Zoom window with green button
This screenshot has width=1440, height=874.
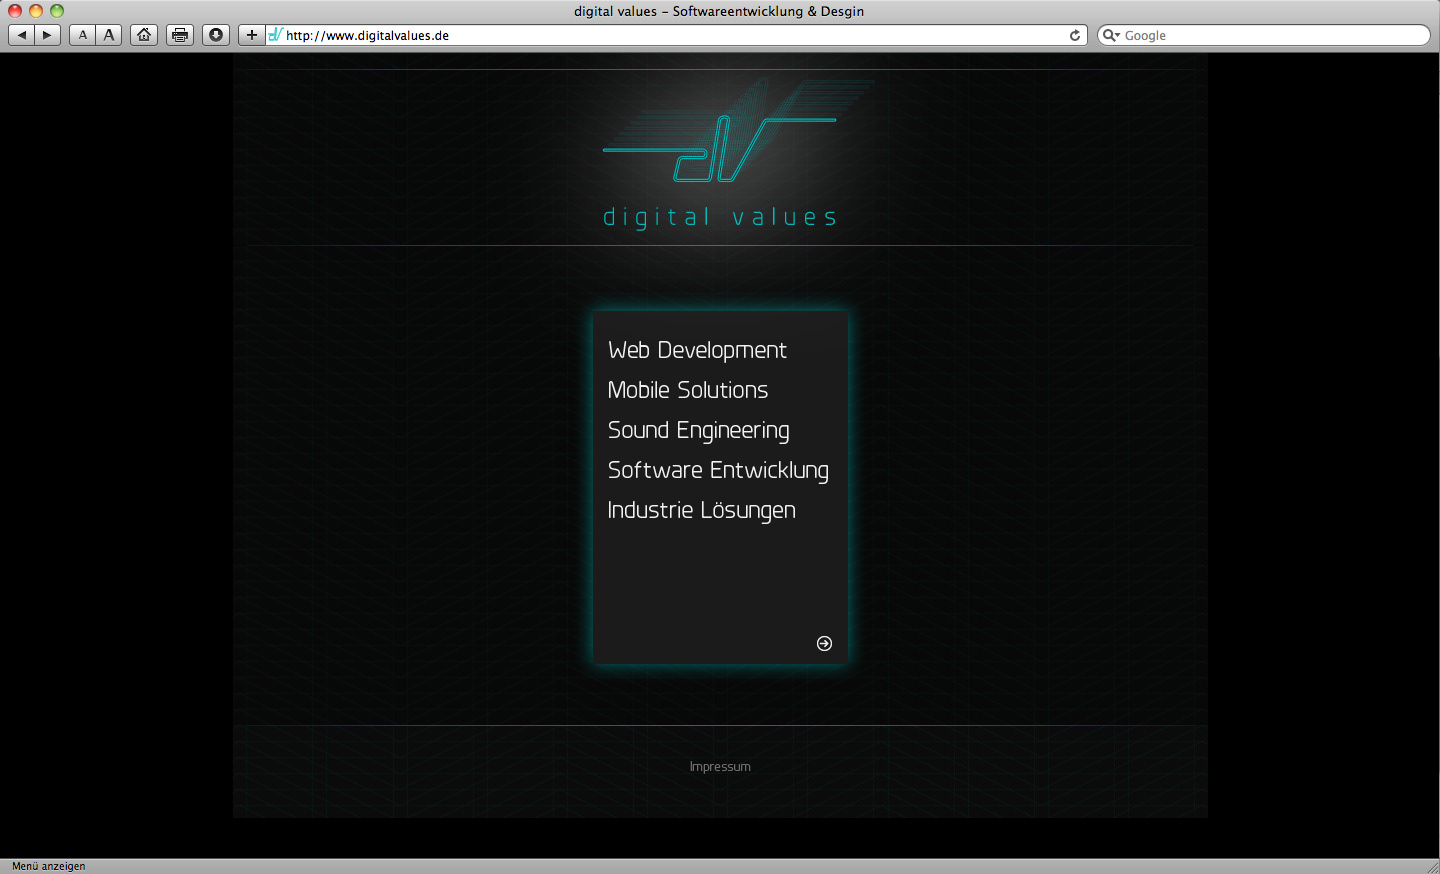[x=57, y=11]
